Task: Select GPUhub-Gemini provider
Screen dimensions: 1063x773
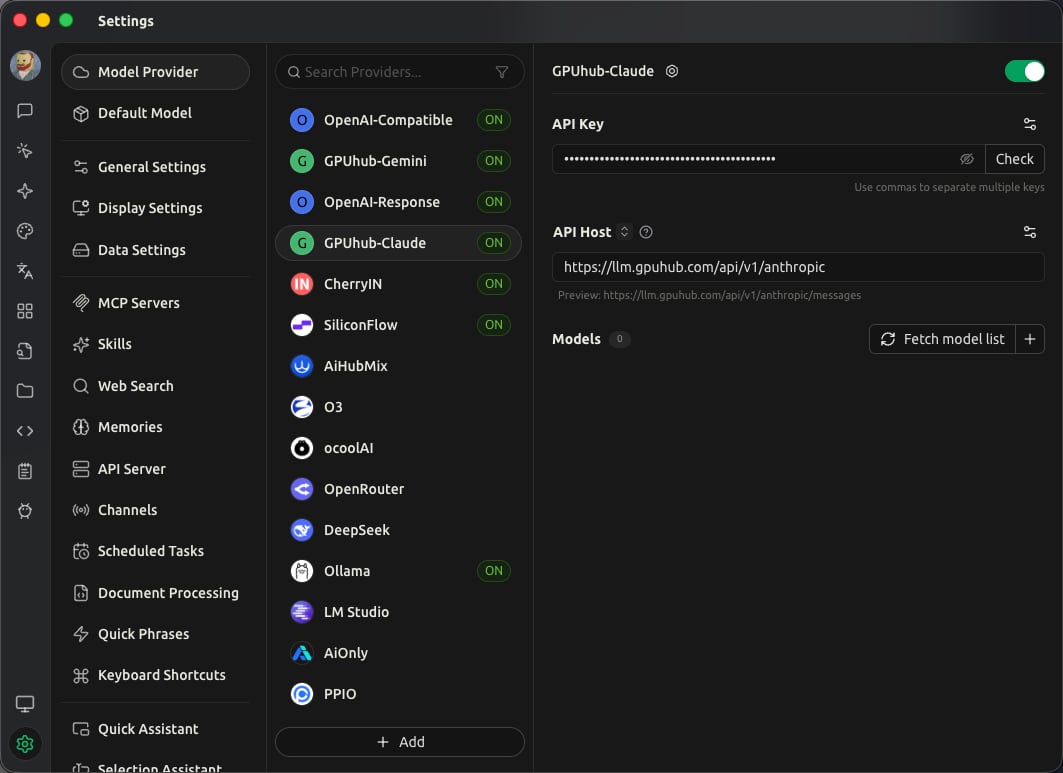Action: [x=399, y=161]
